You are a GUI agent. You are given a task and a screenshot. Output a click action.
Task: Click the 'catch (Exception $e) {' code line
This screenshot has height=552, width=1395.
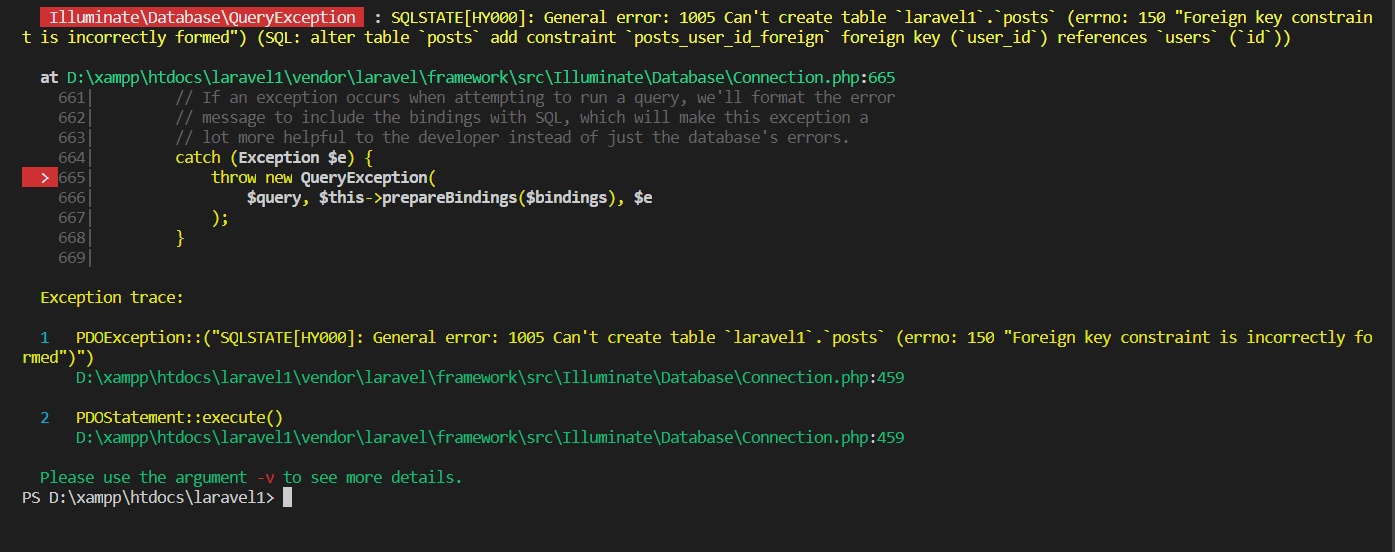click(x=274, y=157)
